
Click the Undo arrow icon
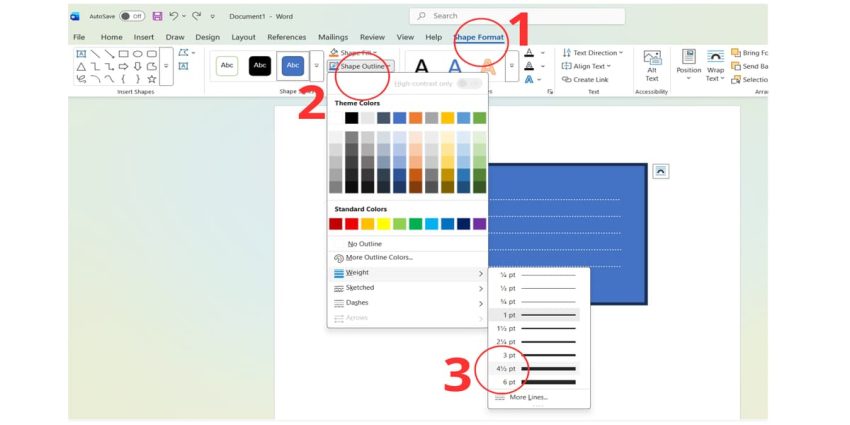tap(174, 16)
